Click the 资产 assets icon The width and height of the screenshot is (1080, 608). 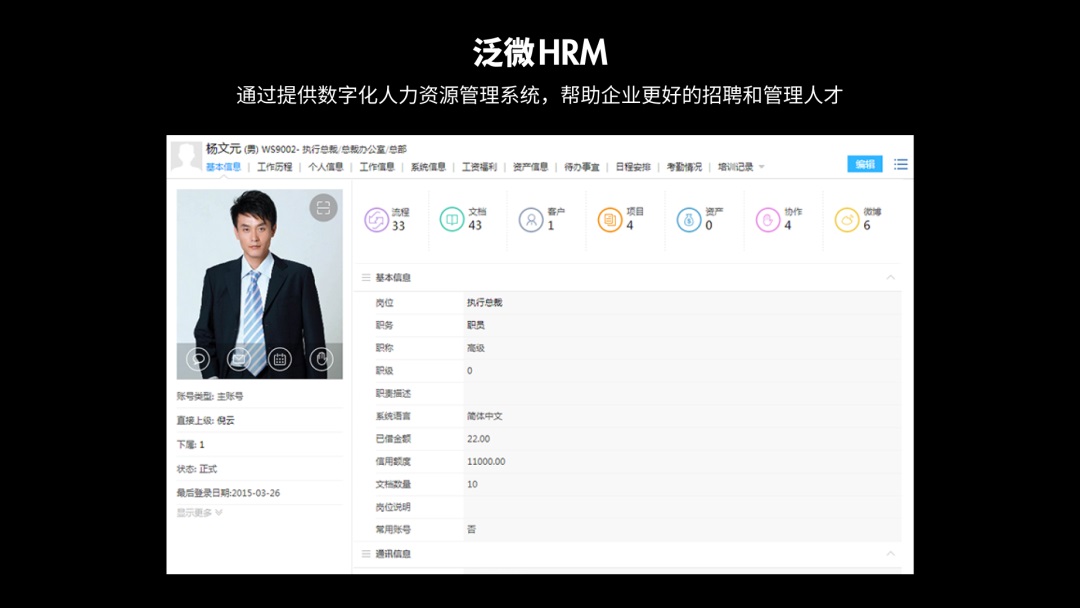coord(688,220)
